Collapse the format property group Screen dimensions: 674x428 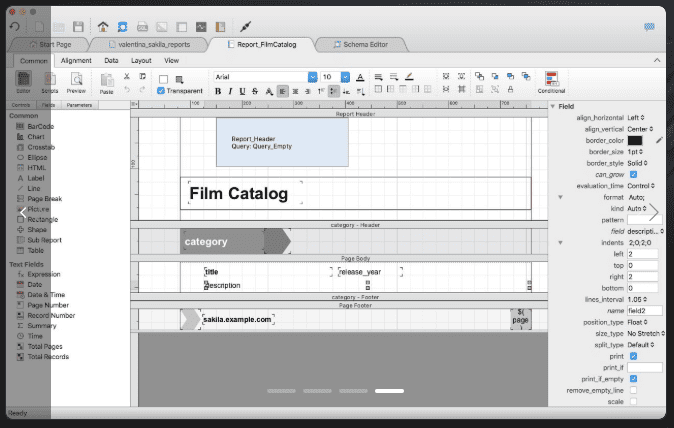coord(560,197)
